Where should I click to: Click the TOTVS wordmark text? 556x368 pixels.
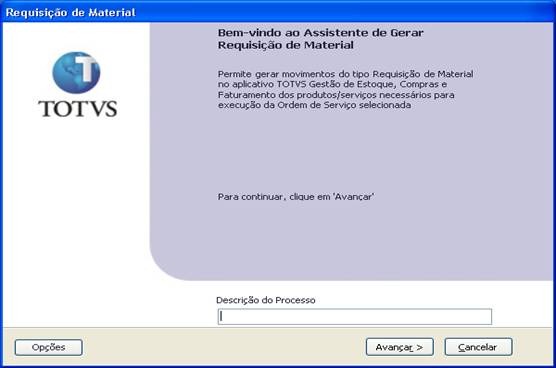pyautogui.click(x=78, y=108)
